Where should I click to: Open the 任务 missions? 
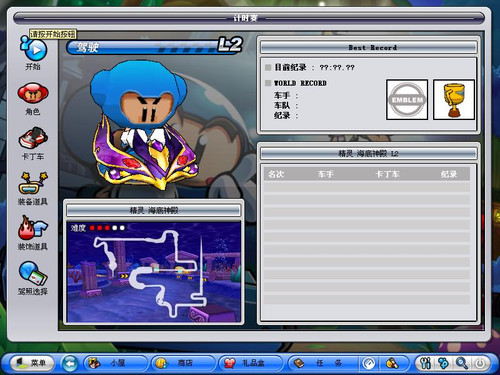point(322,363)
